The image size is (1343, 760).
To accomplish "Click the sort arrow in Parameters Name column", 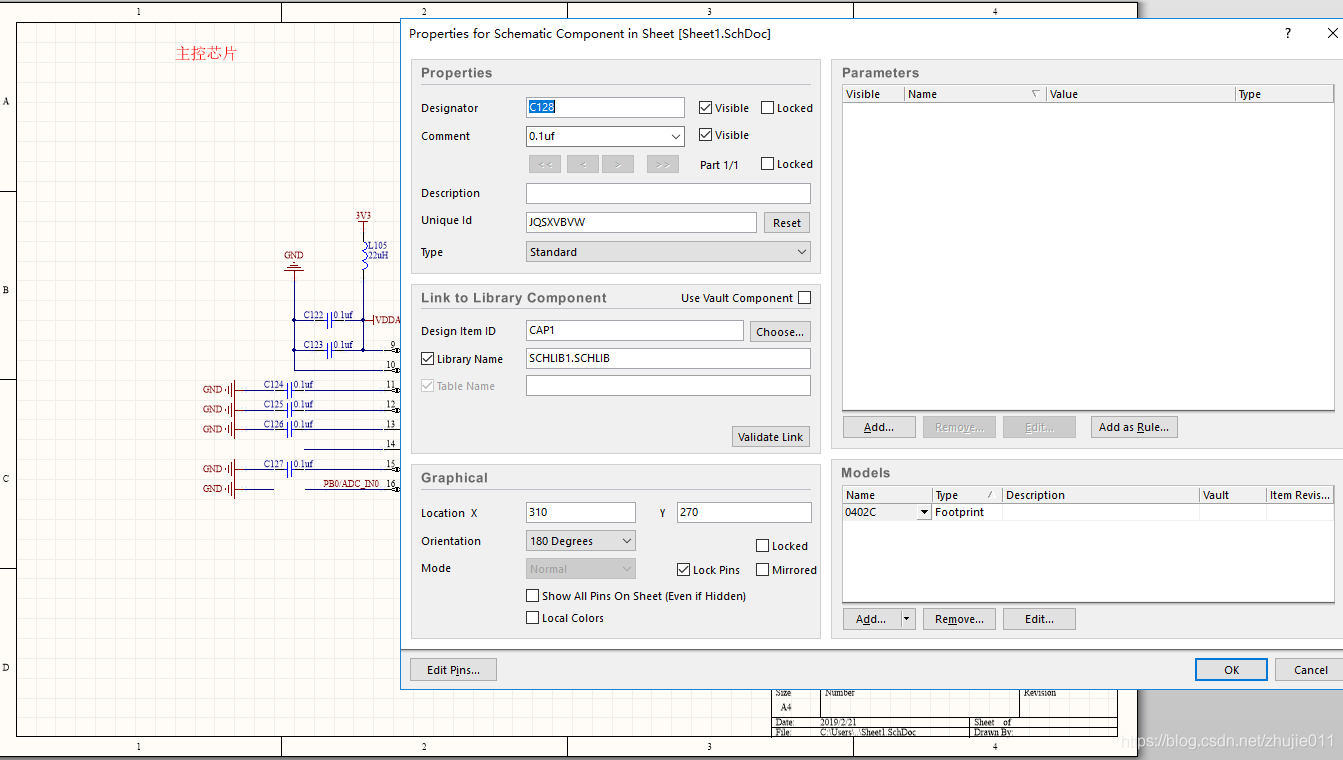I will [1036, 94].
